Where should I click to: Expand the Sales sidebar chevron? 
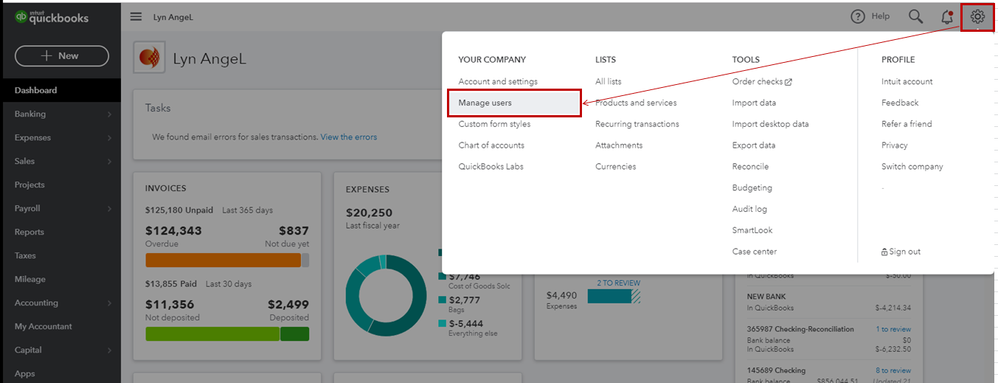tap(109, 162)
